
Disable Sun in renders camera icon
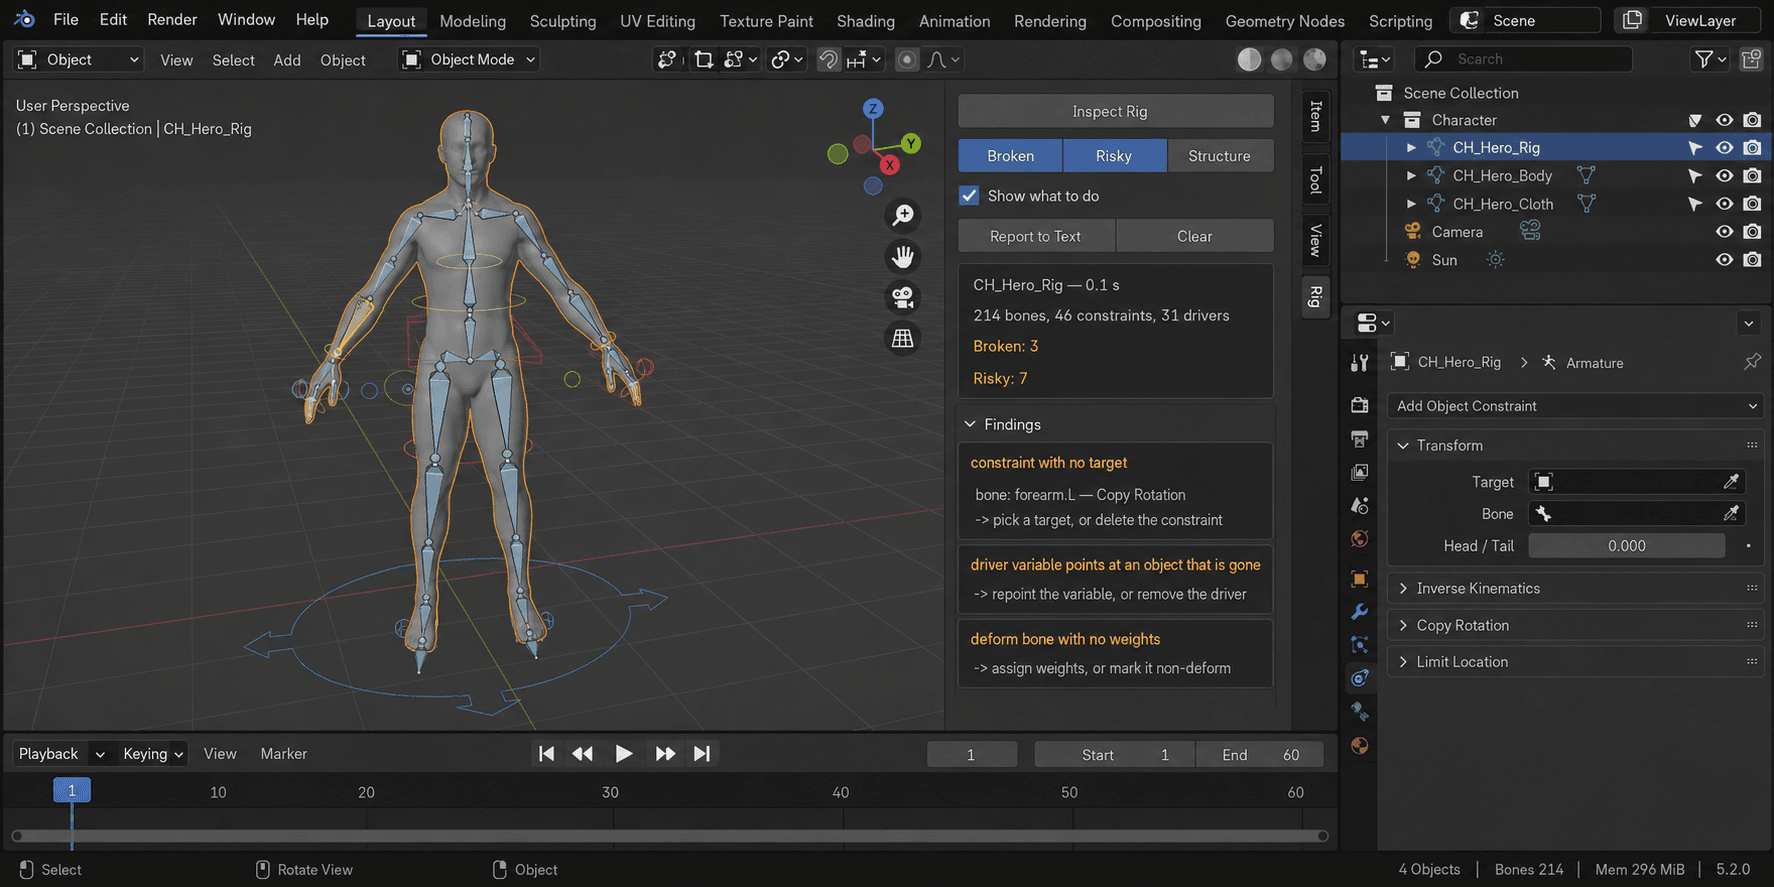[1752, 259]
